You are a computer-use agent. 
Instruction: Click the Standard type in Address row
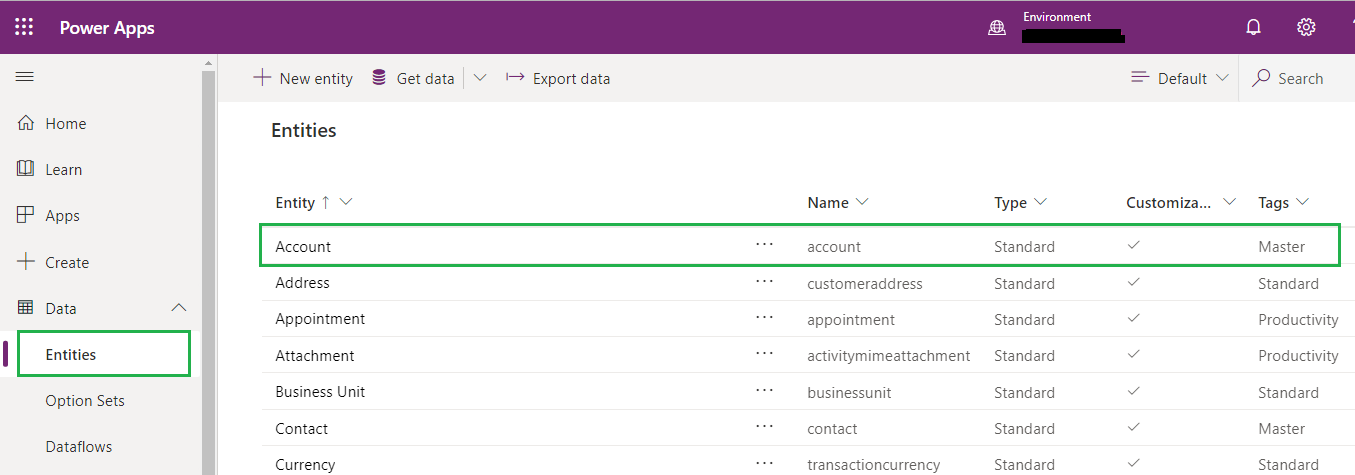coord(1024,284)
